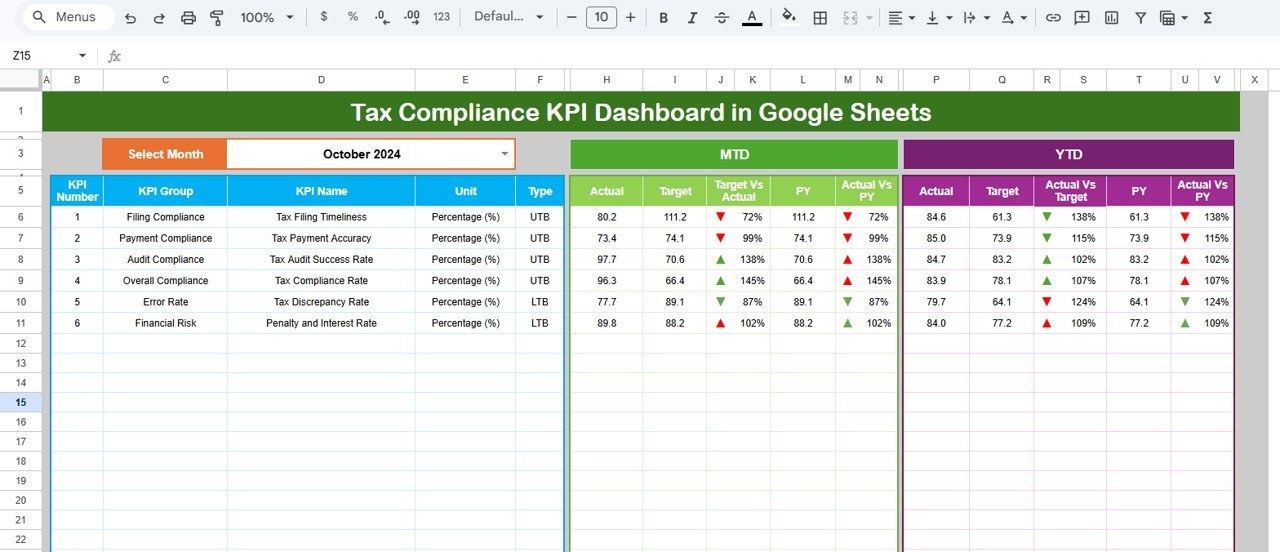
Task: Click the Tax Payment Accuracy cell
Action: tap(321, 238)
